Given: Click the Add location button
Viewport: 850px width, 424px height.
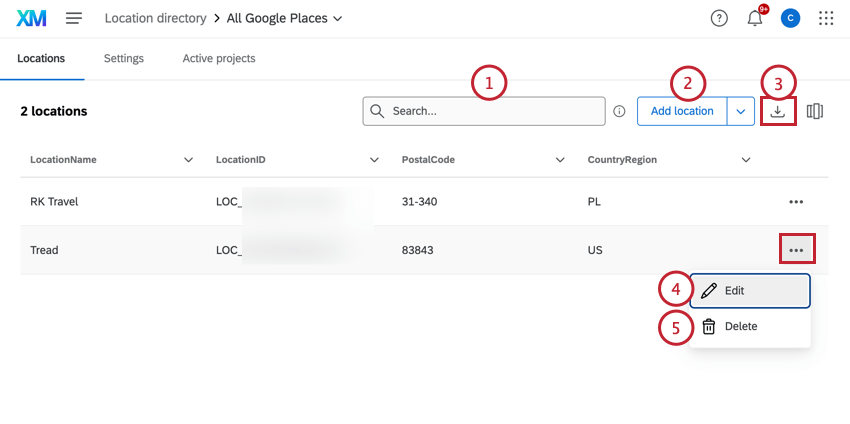Looking at the screenshot, I should tap(682, 111).
